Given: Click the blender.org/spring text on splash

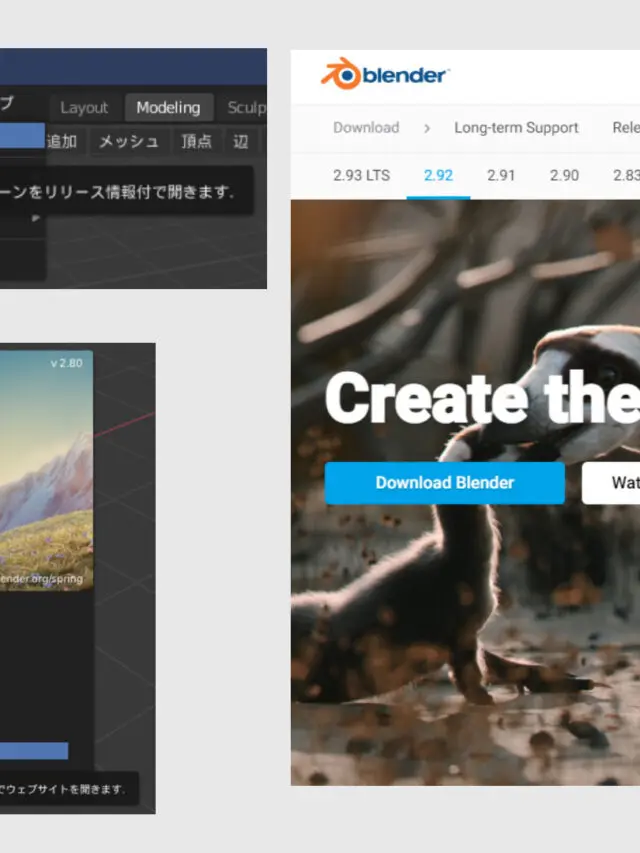Looking at the screenshot, I should click(41, 578).
